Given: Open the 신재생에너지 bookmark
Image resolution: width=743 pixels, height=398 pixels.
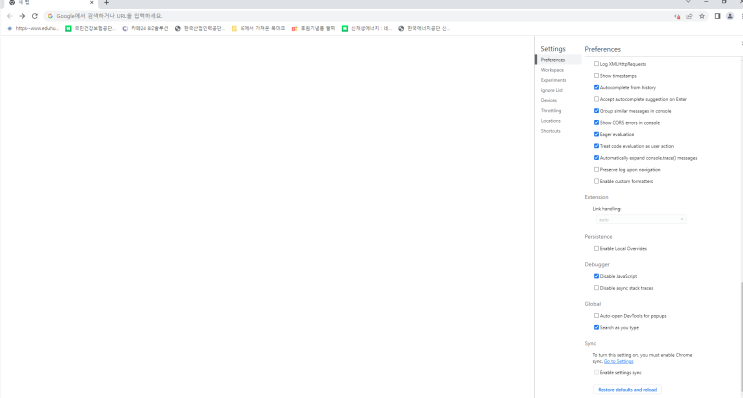Looking at the screenshot, I should (367, 28).
